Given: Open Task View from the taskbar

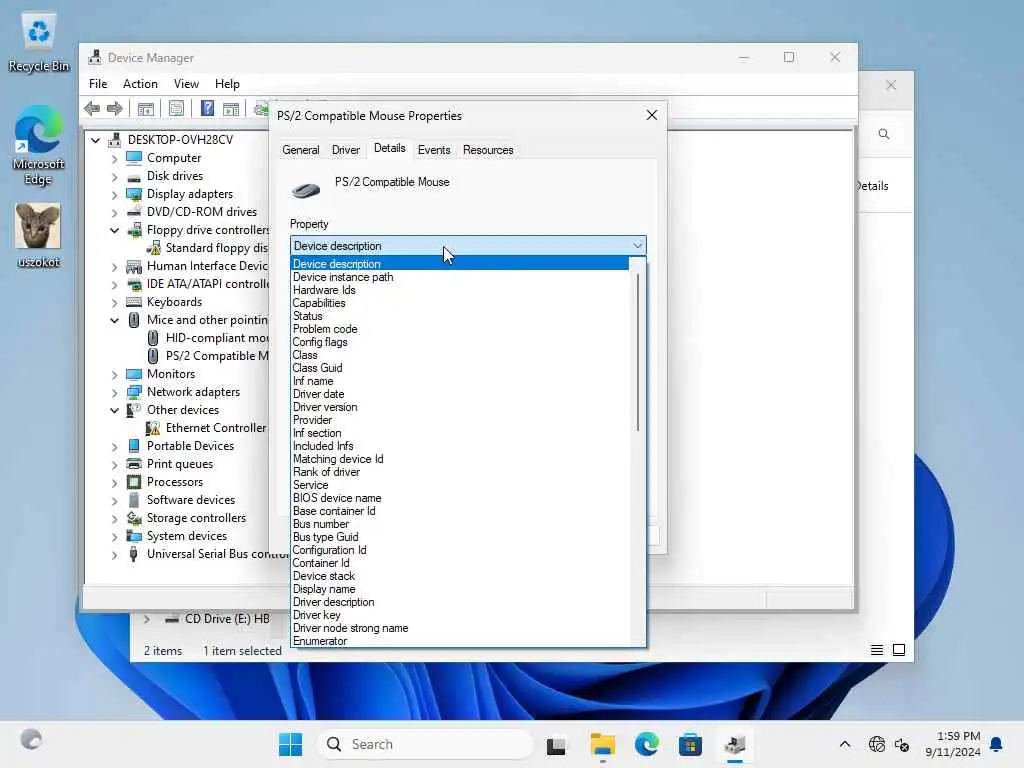Looking at the screenshot, I should coord(556,745).
